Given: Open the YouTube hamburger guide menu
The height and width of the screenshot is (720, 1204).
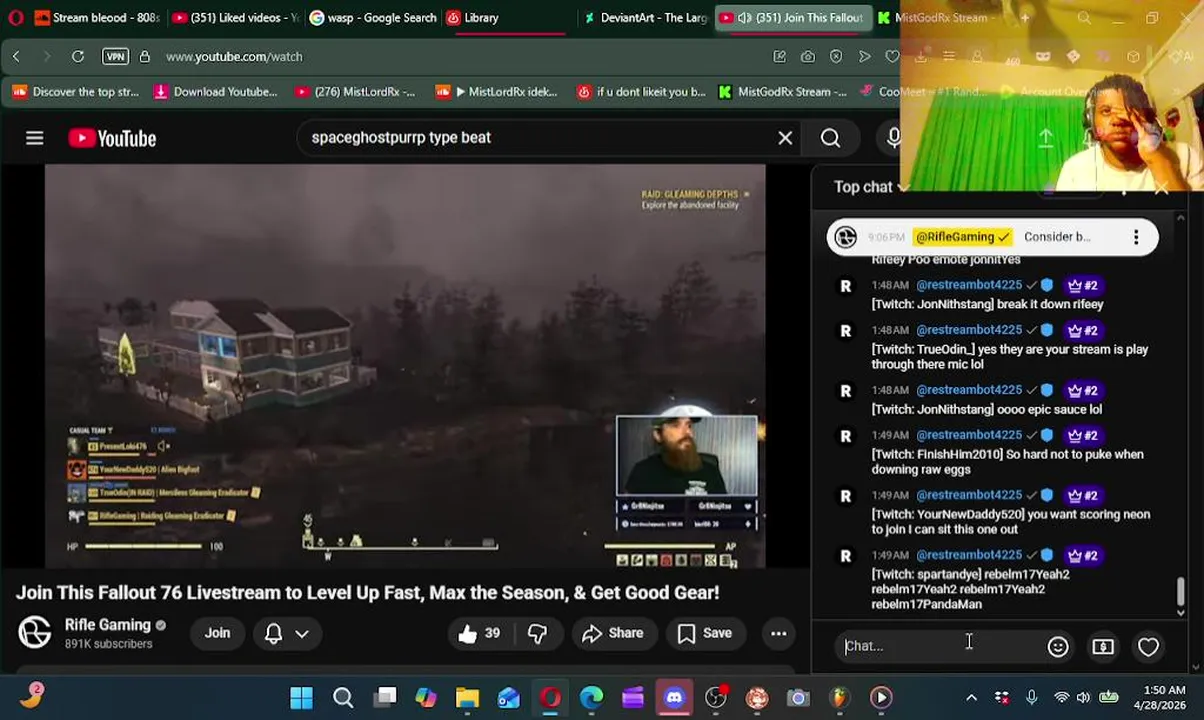Looking at the screenshot, I should [x=35, y=138].
